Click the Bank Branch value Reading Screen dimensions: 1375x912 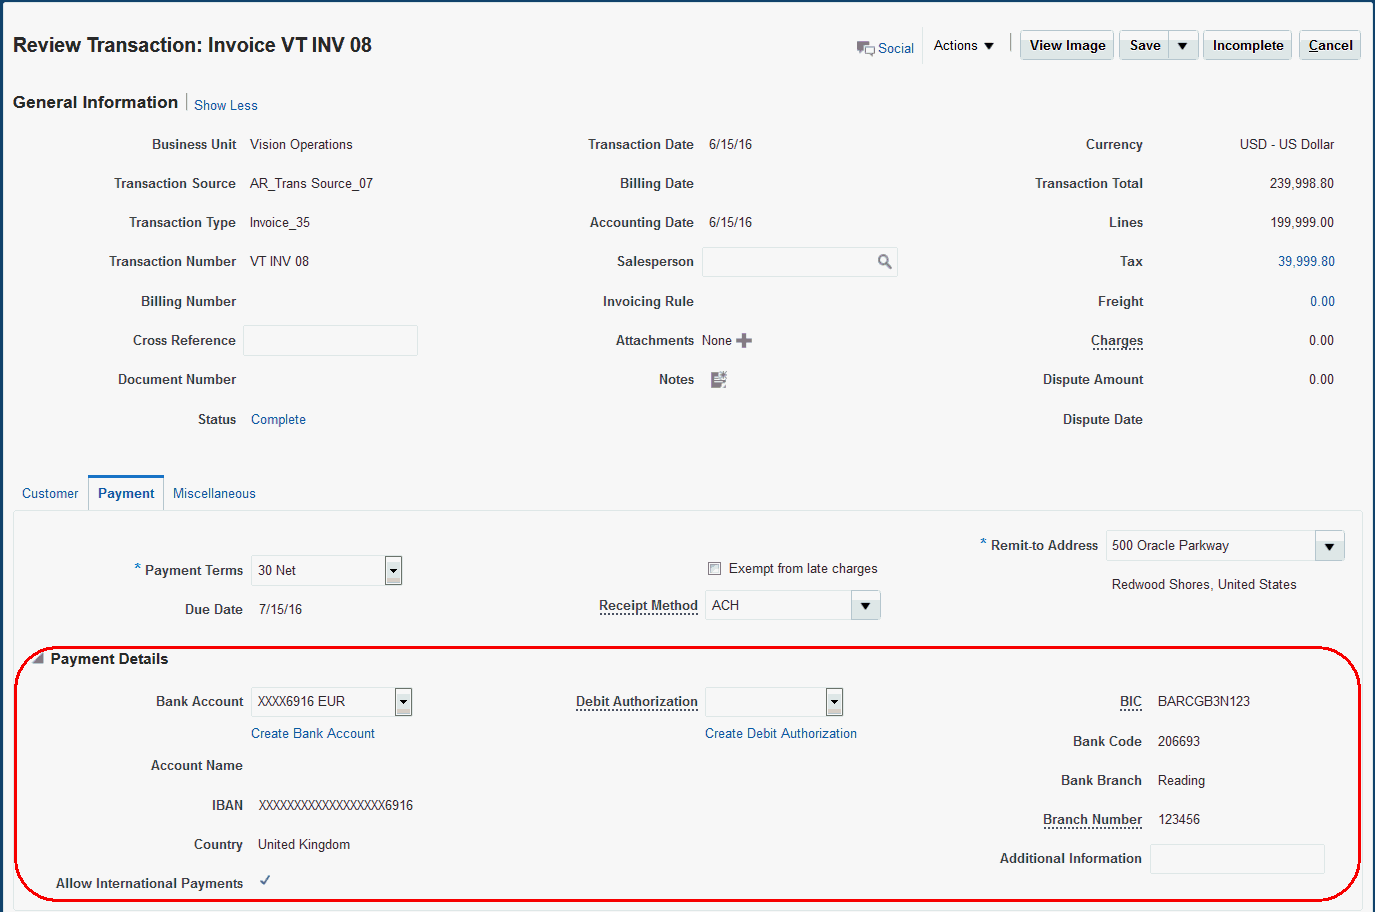(1181, 781)
